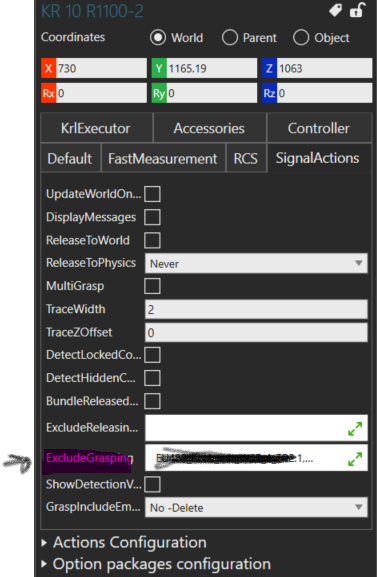
Task: Select the Parent coordinates radio button
Action: 230,38
